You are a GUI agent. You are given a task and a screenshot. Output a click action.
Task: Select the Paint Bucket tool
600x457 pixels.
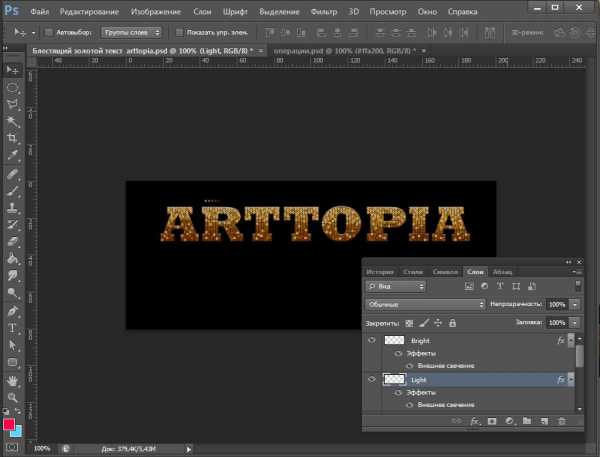pyautogui.click(x=12, y=259)
